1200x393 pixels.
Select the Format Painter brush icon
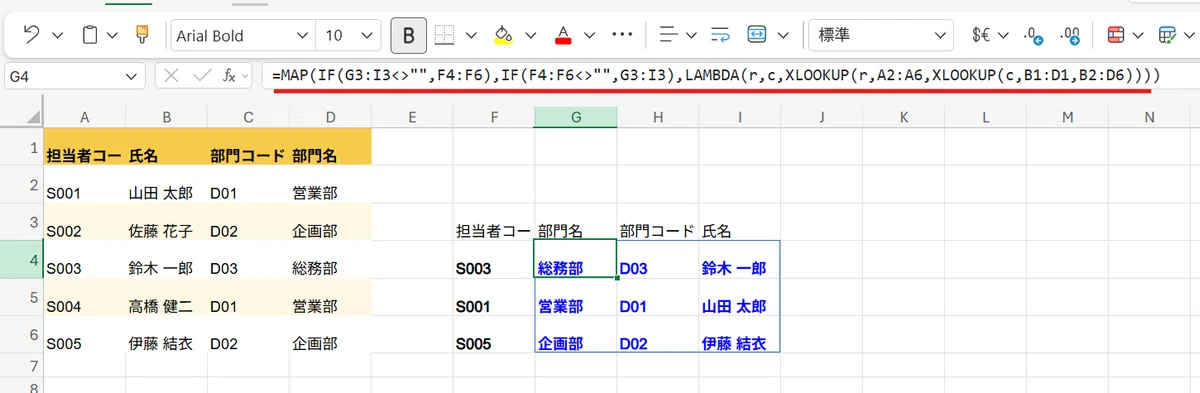(x=142, y=35)
